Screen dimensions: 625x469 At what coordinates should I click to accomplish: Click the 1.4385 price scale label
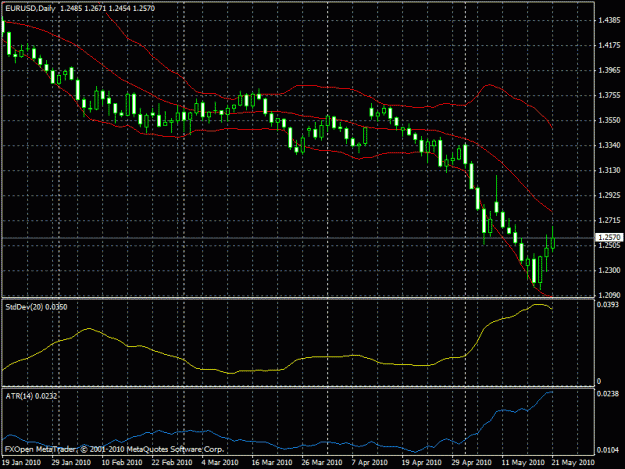tap(609, 20)
